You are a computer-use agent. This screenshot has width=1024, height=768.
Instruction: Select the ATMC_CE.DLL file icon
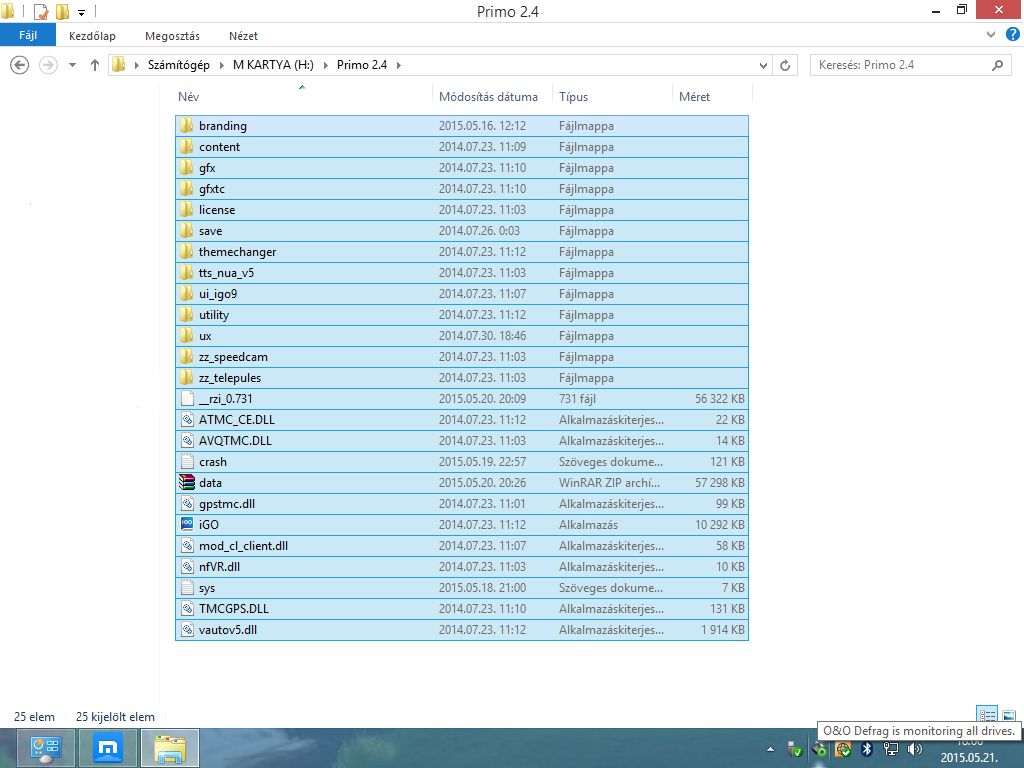187,419
